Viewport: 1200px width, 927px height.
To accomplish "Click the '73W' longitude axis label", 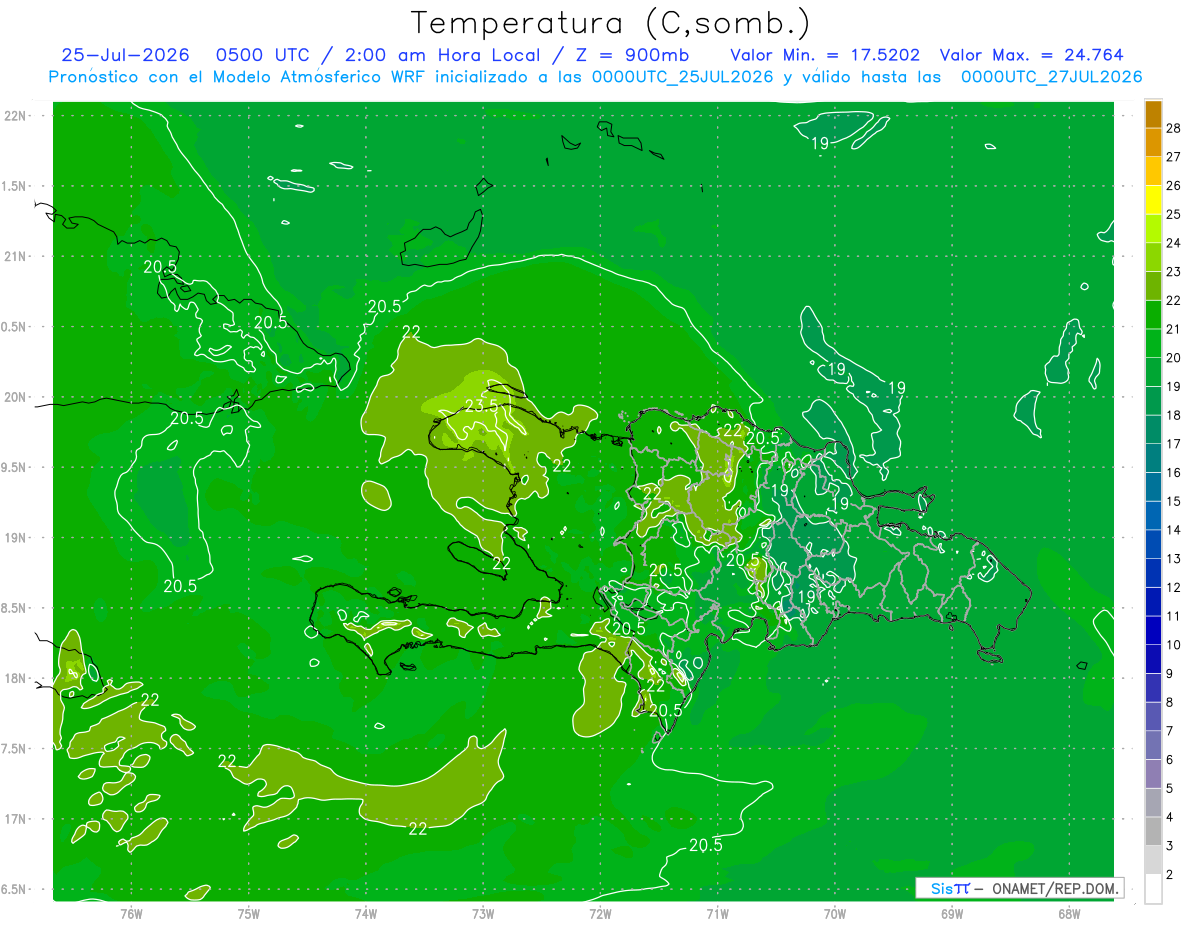I will (483, 913).
